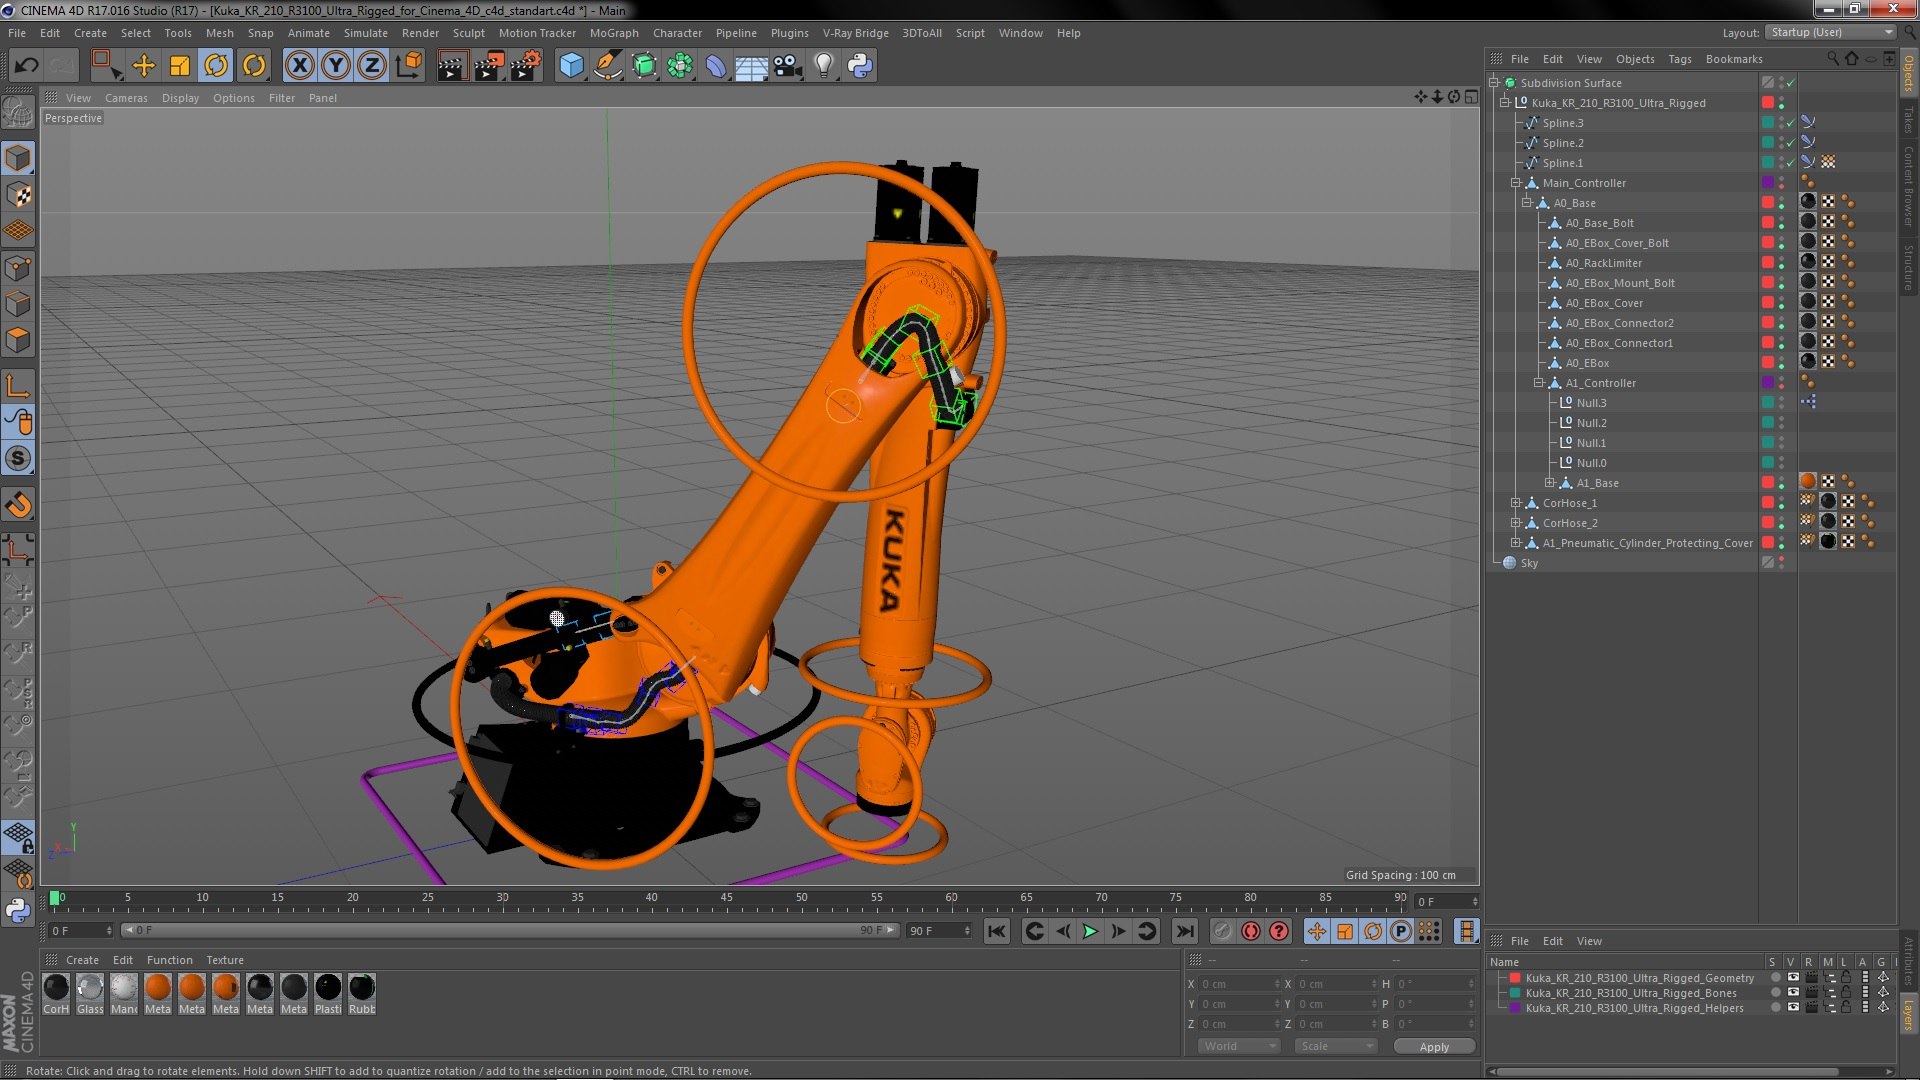Toggle the X axis lock icon
The image size is (1920, 1080).
pos(300,66)
